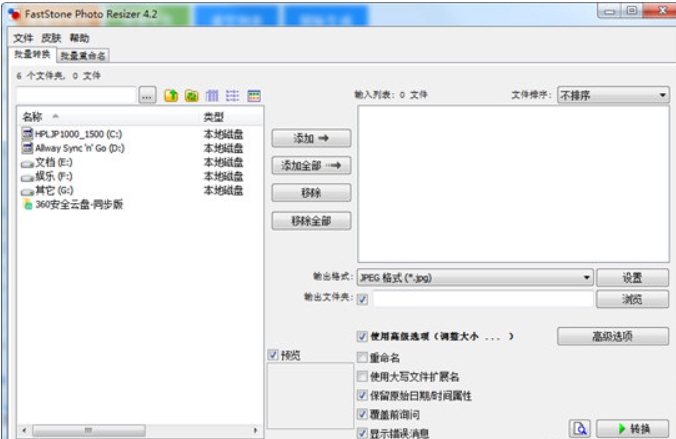
Task: Select the 娱乐 (F:) drive
Action: click(x=47, y=176)
